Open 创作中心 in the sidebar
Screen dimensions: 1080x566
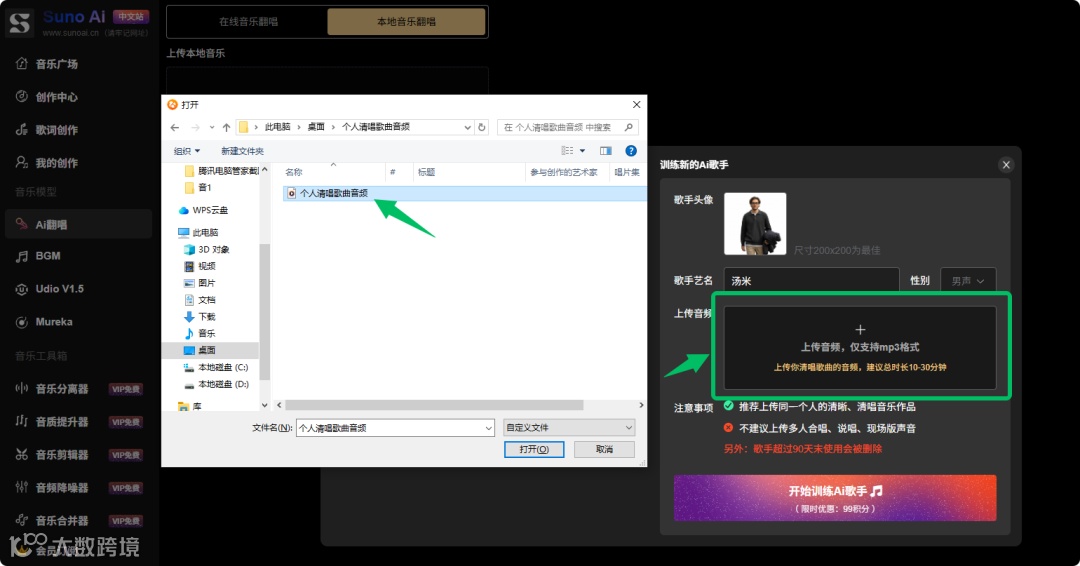(x=56, y=97)
